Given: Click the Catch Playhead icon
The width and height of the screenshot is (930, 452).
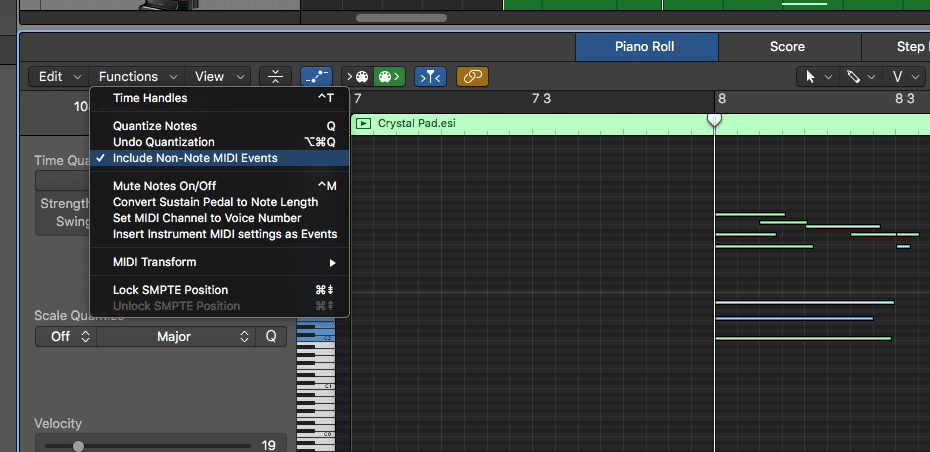Looking at the screenshot, I should [x=430, y=76].
